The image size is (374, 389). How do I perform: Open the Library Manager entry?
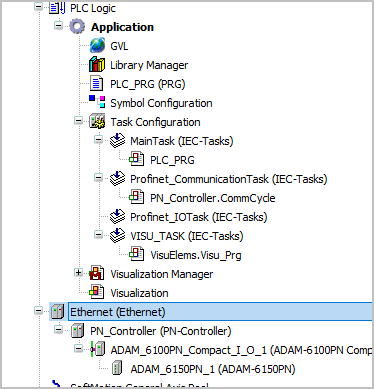click(x=149, y=65)
